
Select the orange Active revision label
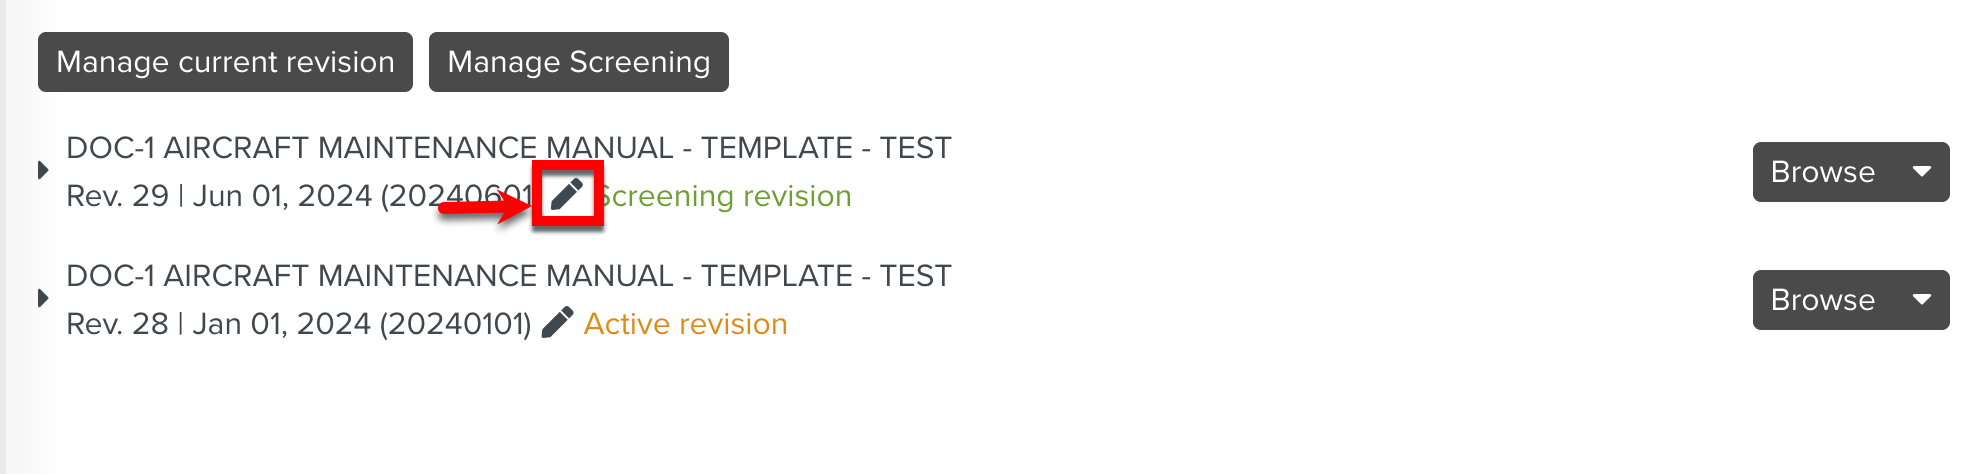click(x=685, y=324)
